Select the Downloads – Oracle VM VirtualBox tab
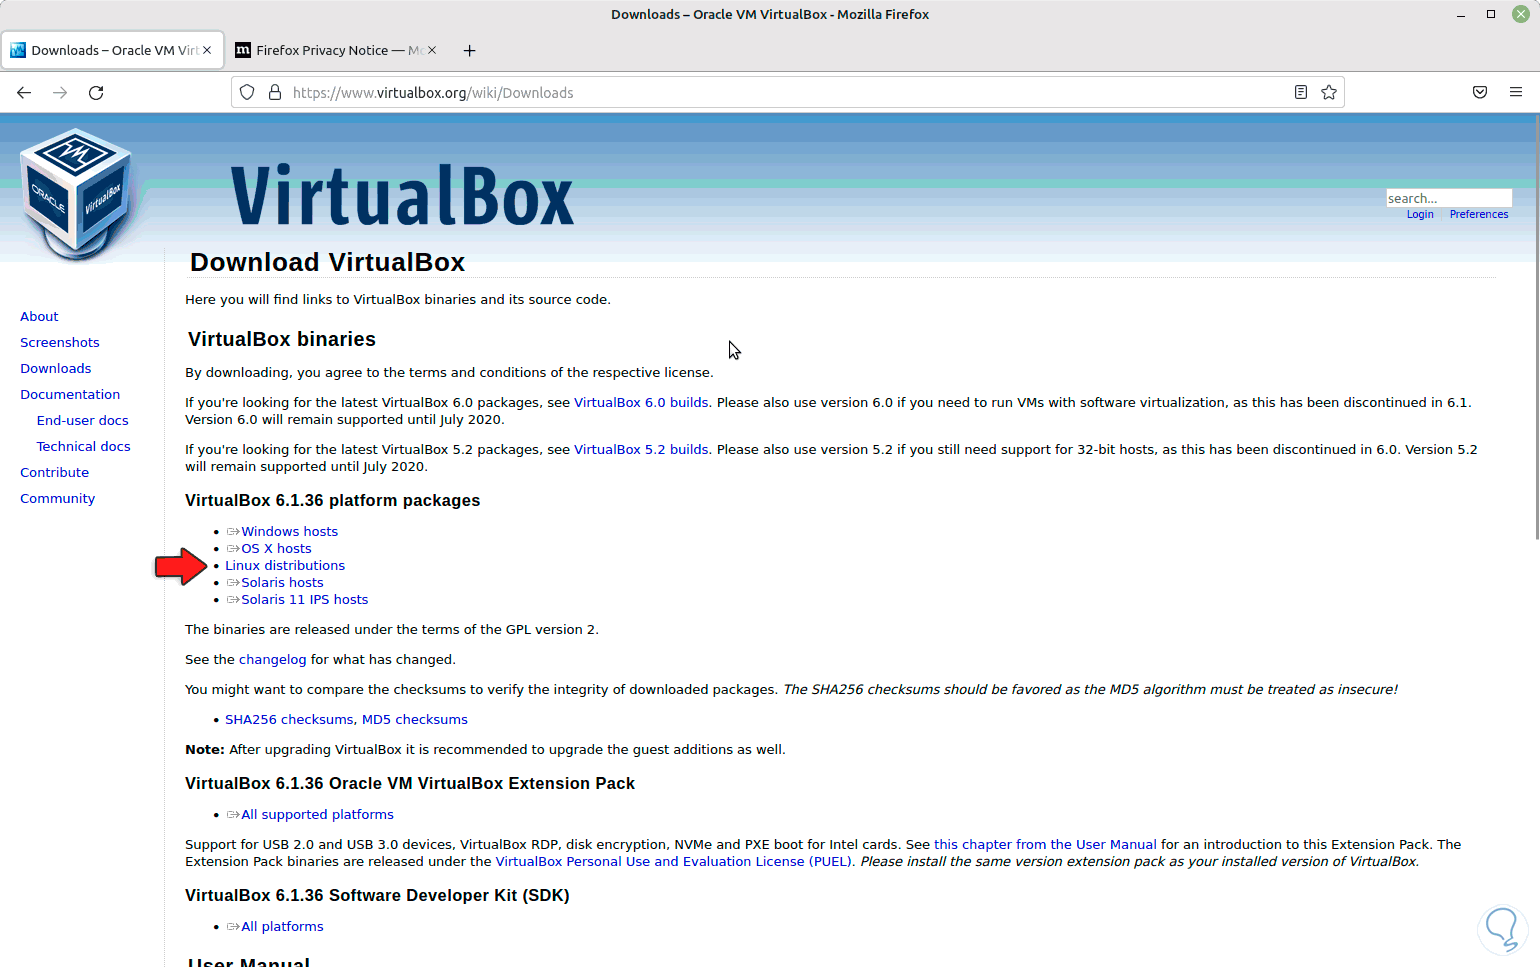The height and width of the screenshot is (967, 1540). (x=112, y=50)
